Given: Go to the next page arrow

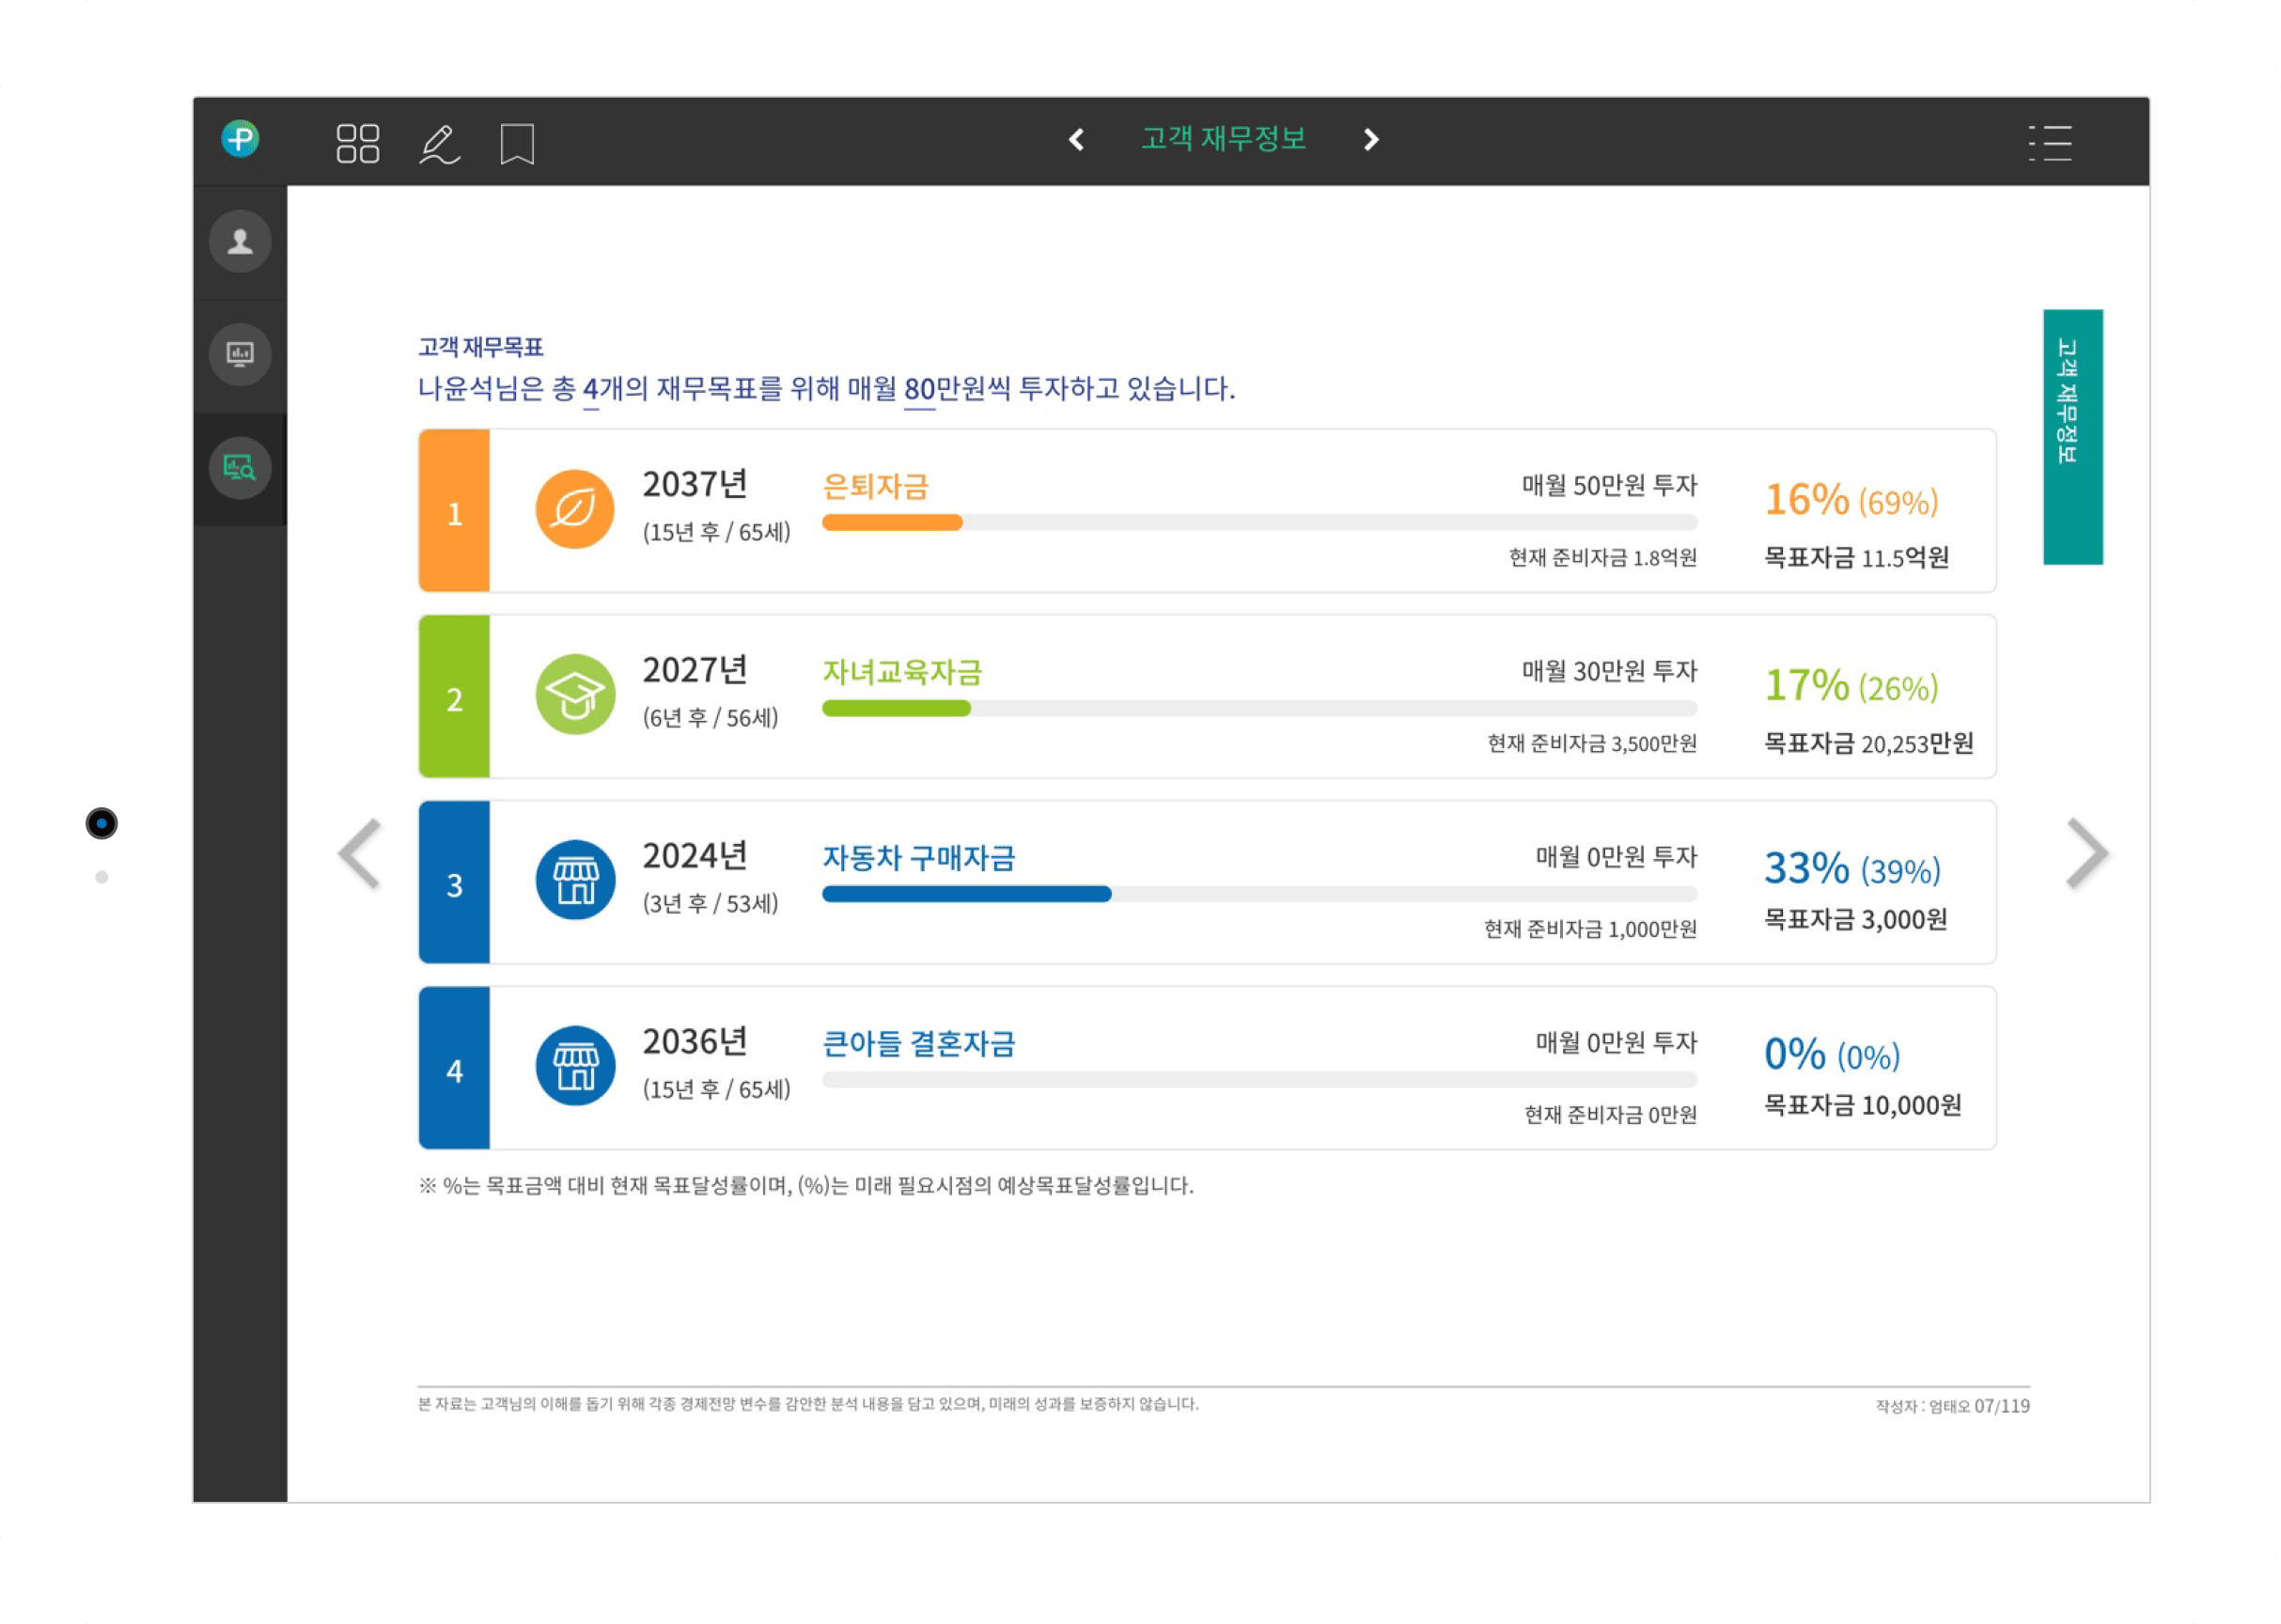Looking at the screenshot, I should click(2087, 853).
